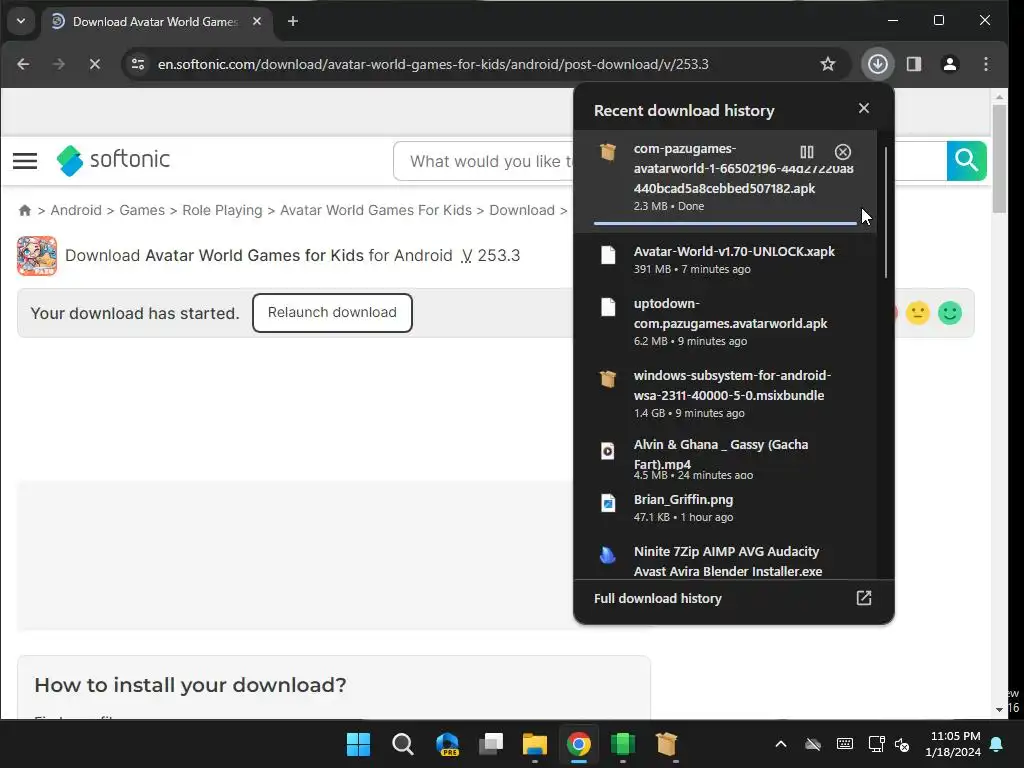Rate with the green smiley face

[x=950, y=313]
